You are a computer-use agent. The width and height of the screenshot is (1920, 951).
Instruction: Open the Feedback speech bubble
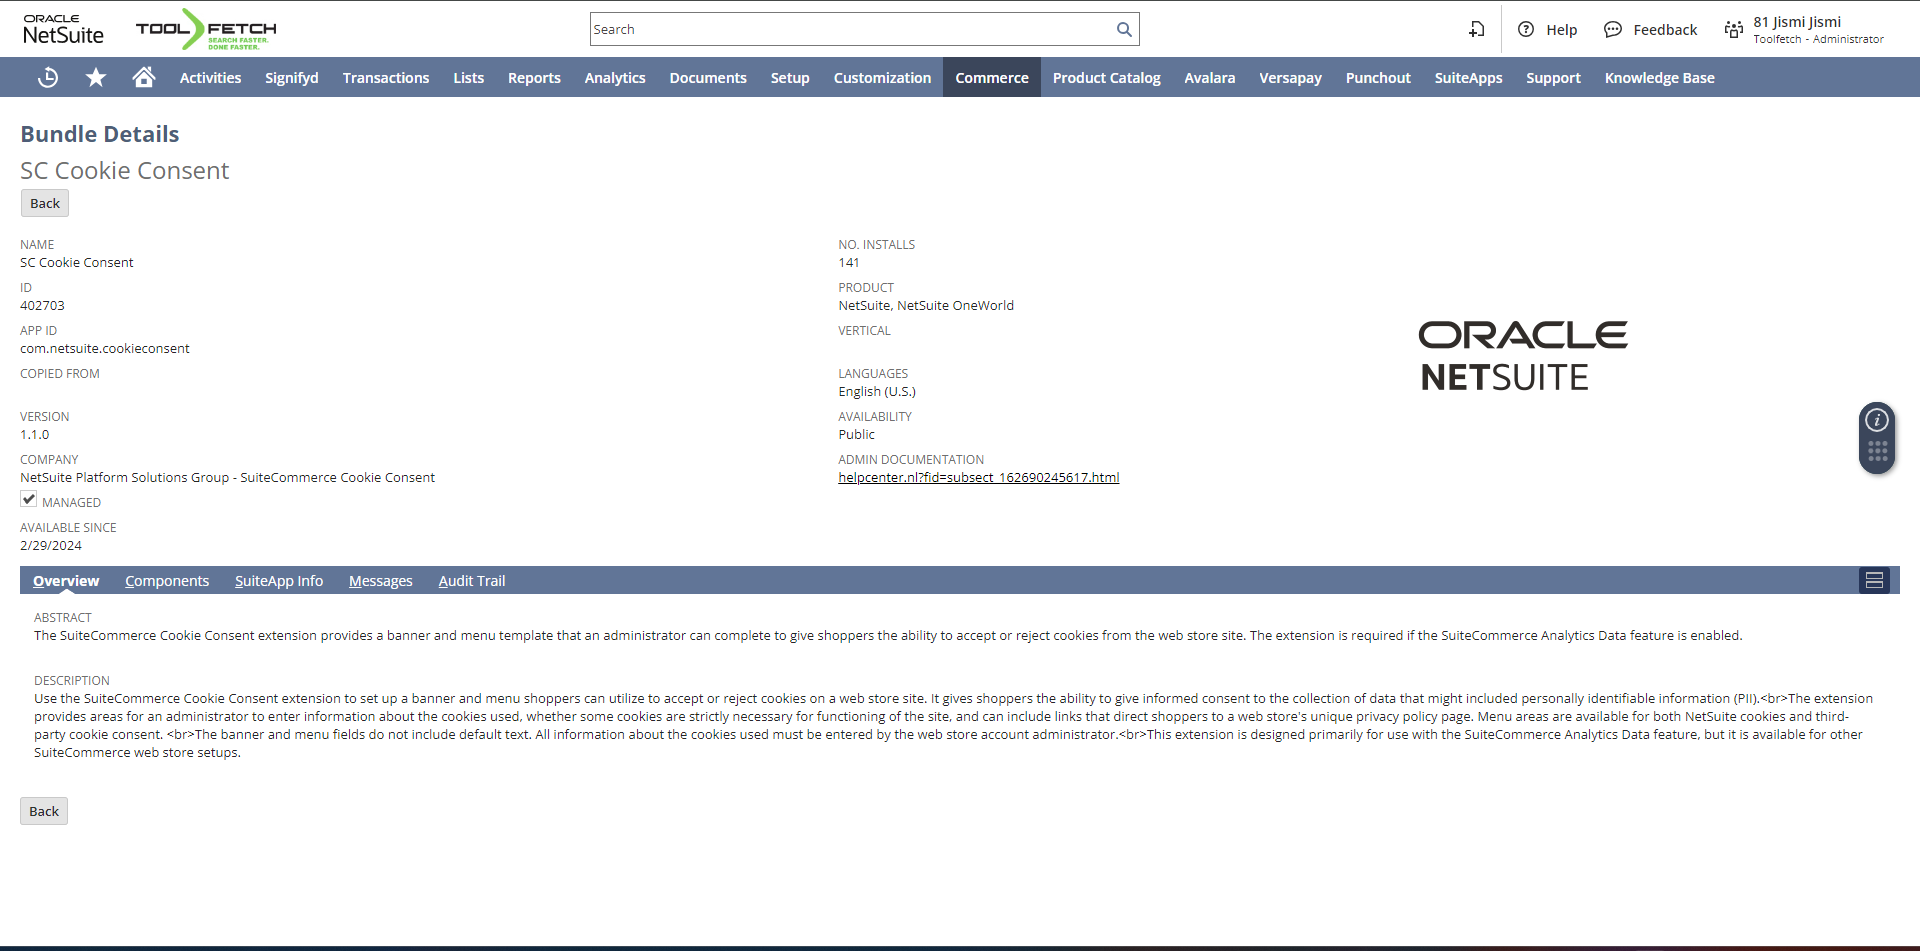click(1612, 30)
